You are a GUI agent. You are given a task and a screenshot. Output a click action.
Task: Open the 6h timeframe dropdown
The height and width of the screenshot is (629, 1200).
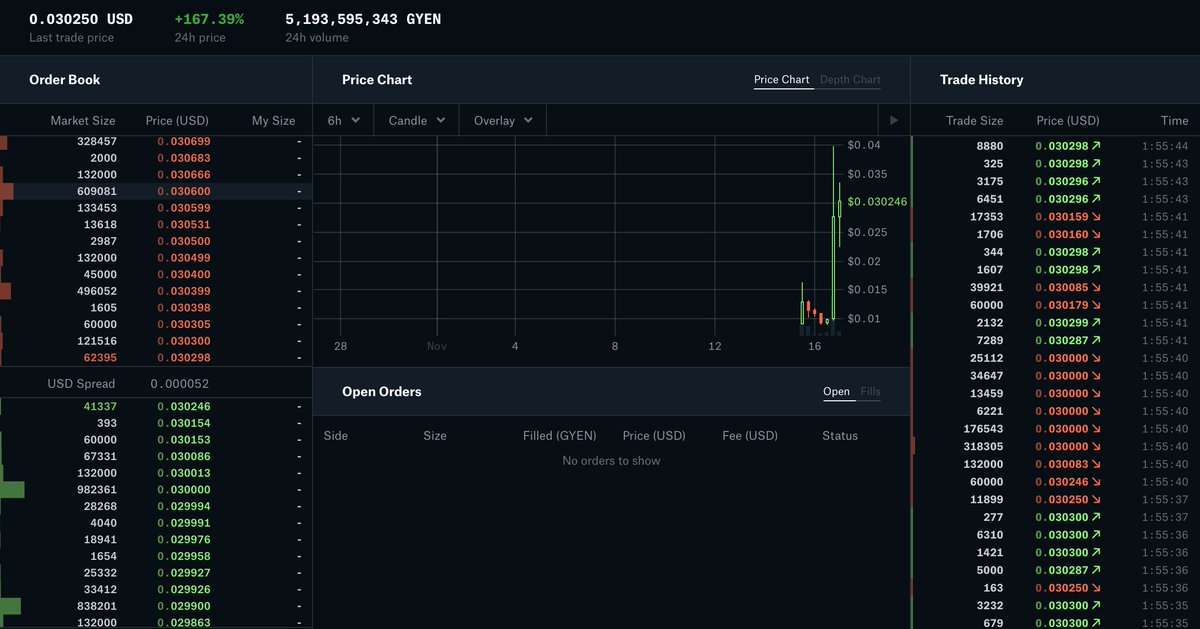(x=343, y=121)
